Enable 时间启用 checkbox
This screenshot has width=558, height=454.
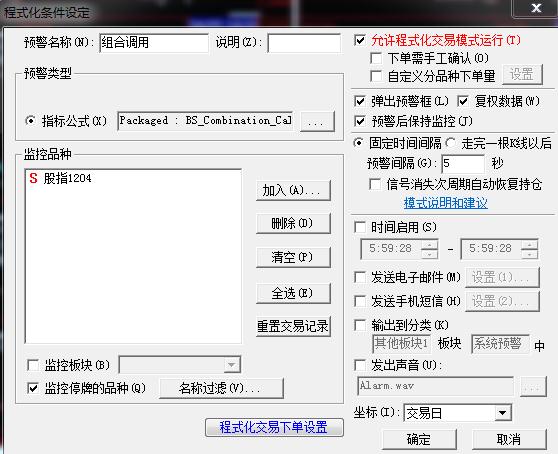click(x=360, y=227)
